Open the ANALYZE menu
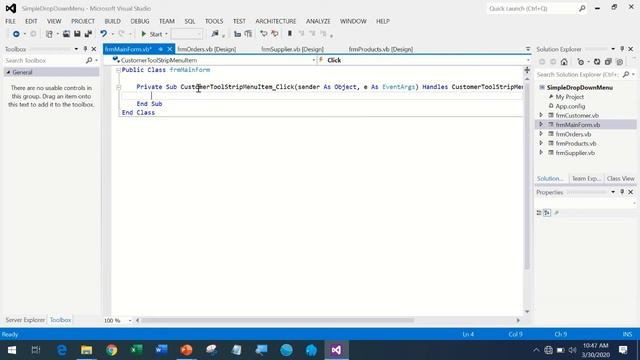The width and height of the screenshot is (640, 360). (318, 21)
